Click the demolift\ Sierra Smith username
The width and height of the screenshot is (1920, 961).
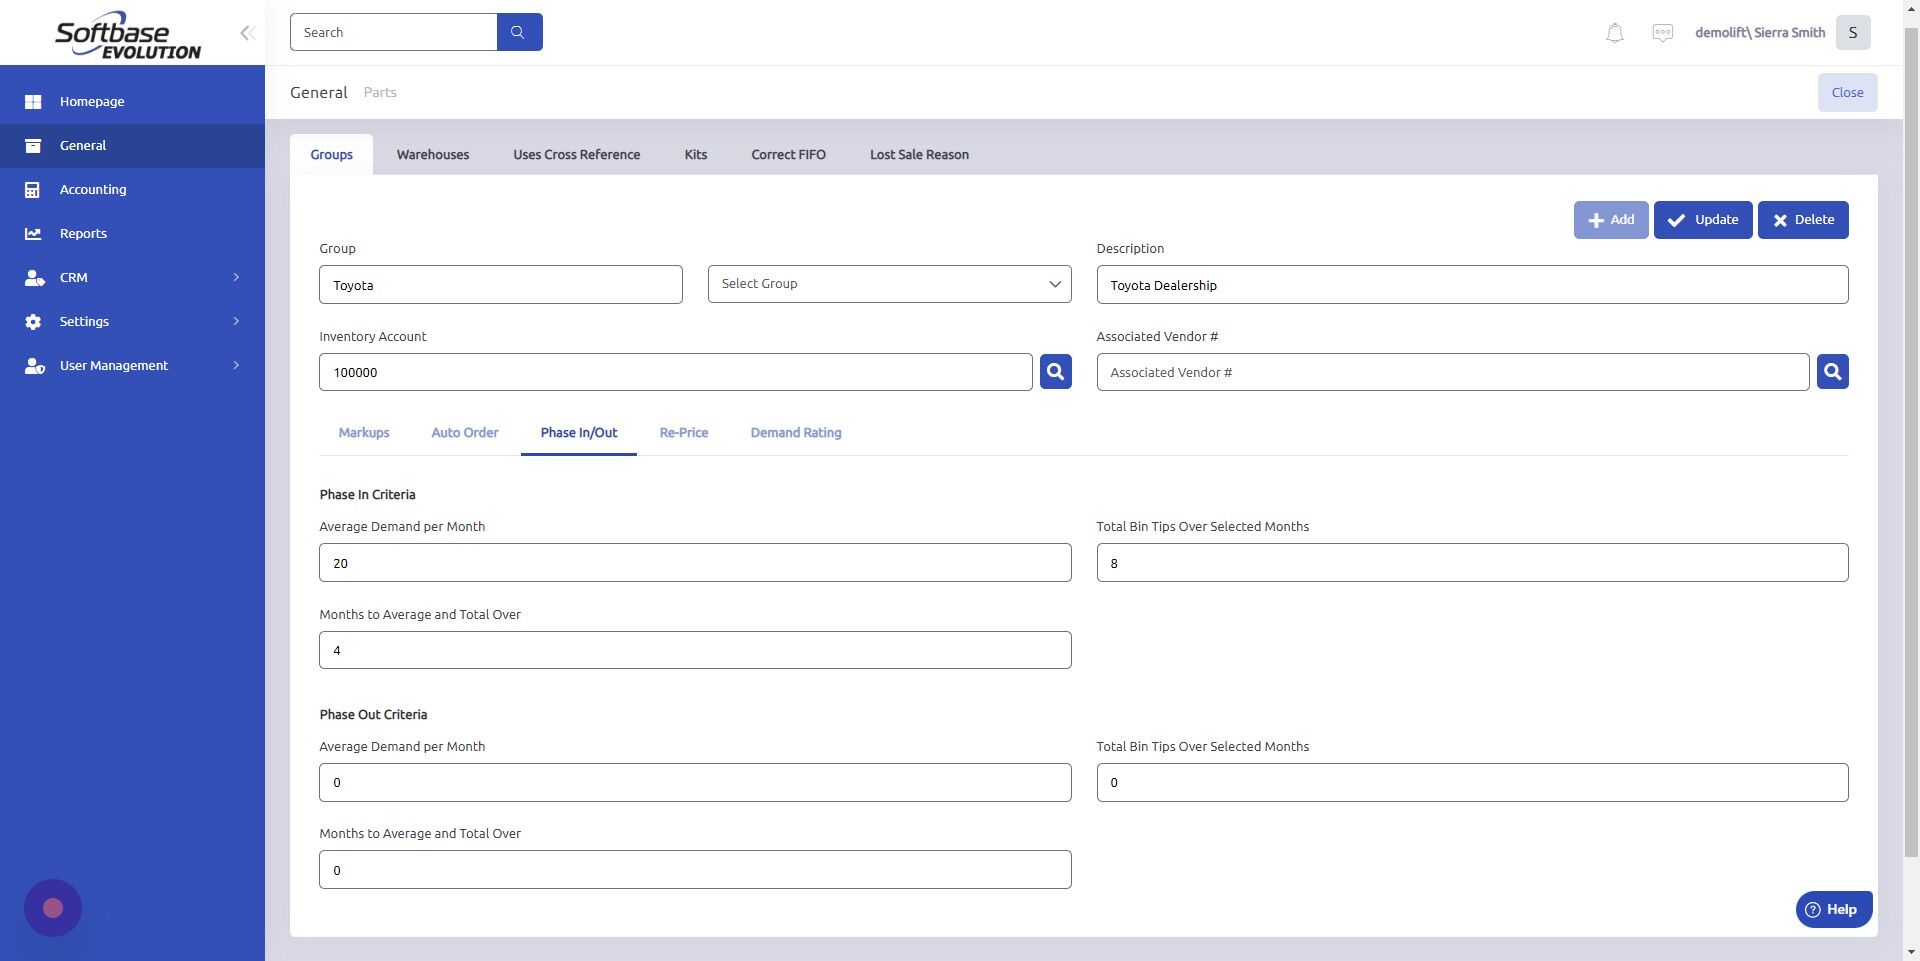click(x=1760, y=32)
